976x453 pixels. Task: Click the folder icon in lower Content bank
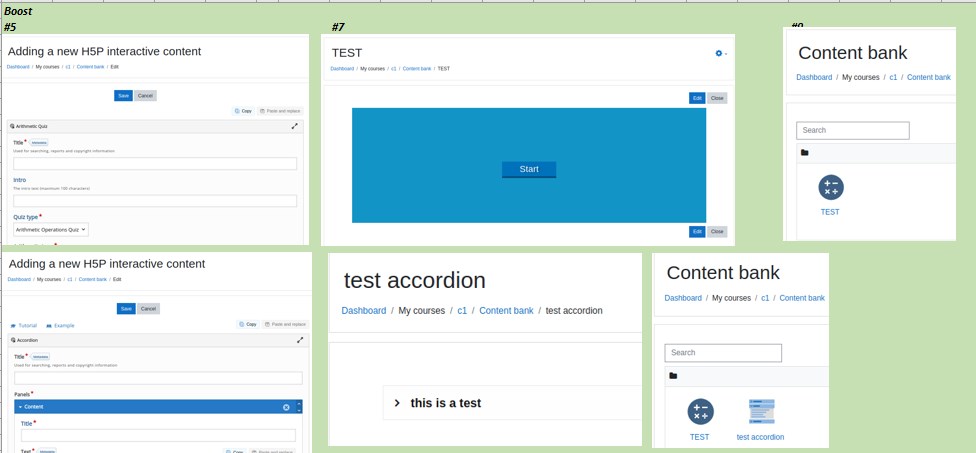[x=672, y=376]
